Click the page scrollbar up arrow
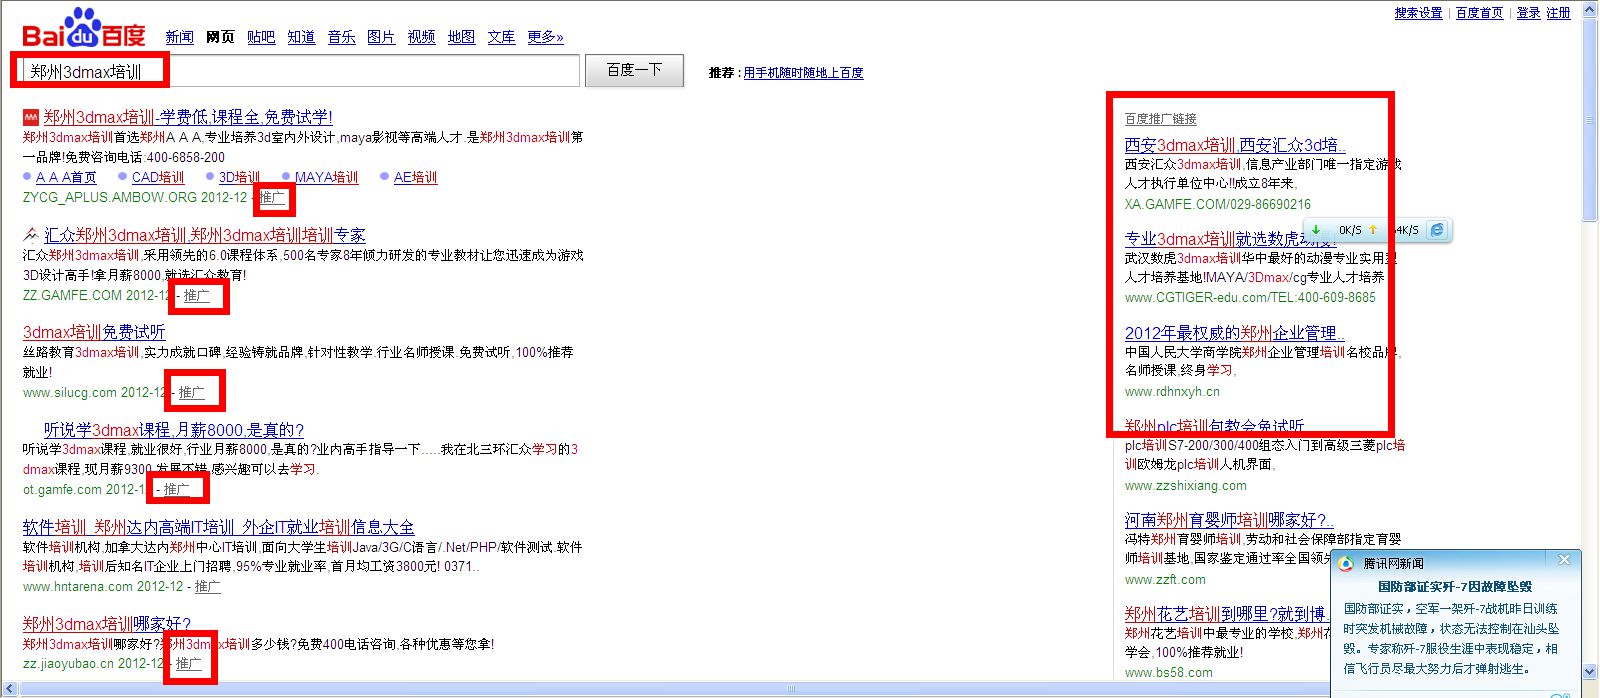1600x698 pixels. coord(1590,9)
